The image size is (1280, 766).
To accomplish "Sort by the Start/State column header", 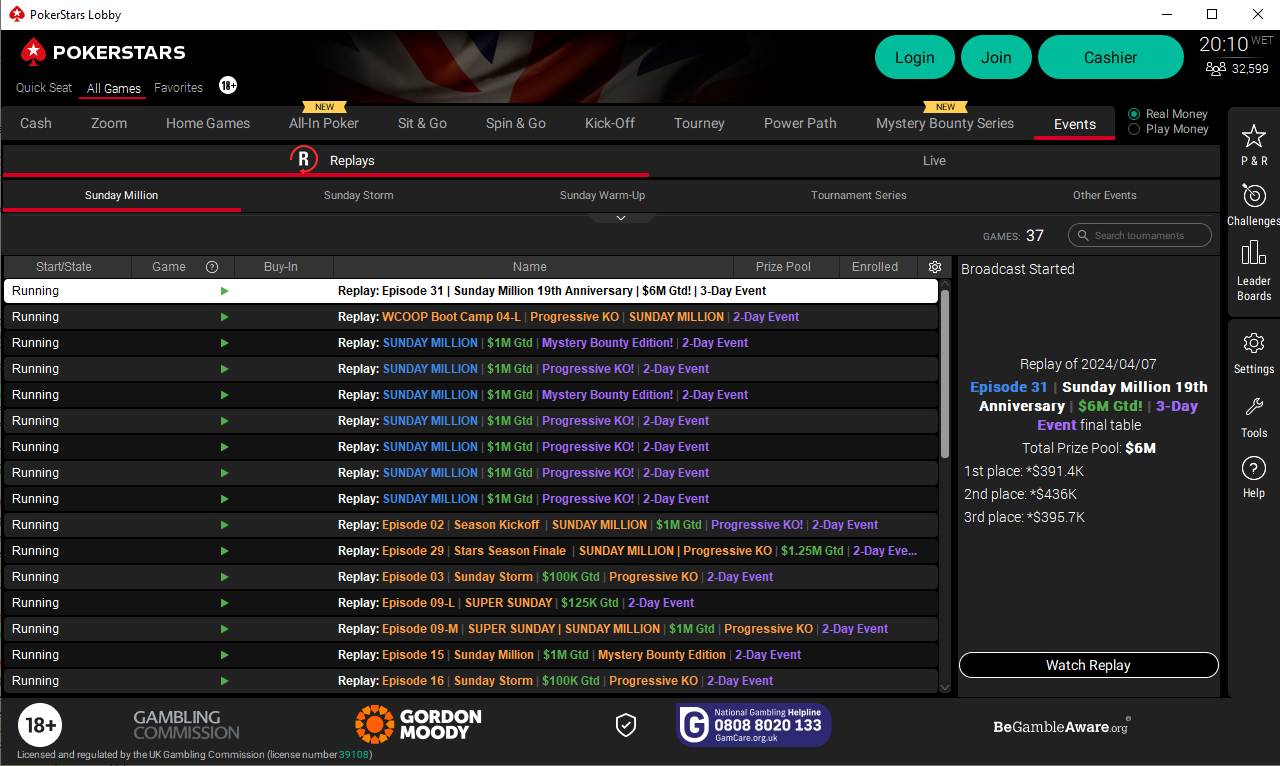I will coord(66,267).
